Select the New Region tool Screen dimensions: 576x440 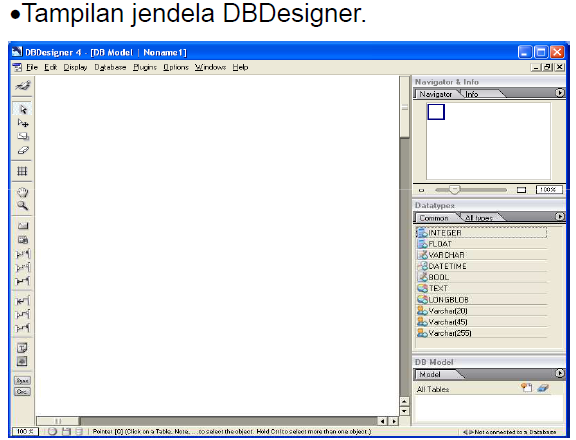tap(23, 226)
